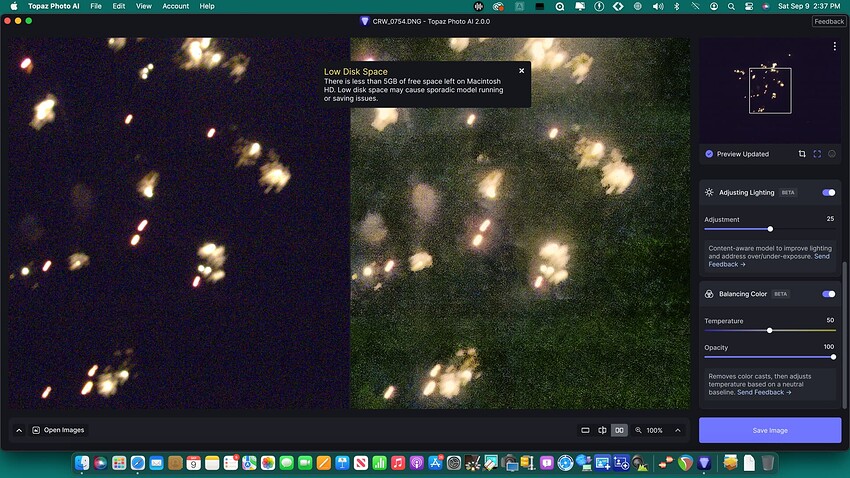850x478 pixels.
Task: Open Spotlight search in menu bar
Action: pyautogui.click(x=731, y=7)
